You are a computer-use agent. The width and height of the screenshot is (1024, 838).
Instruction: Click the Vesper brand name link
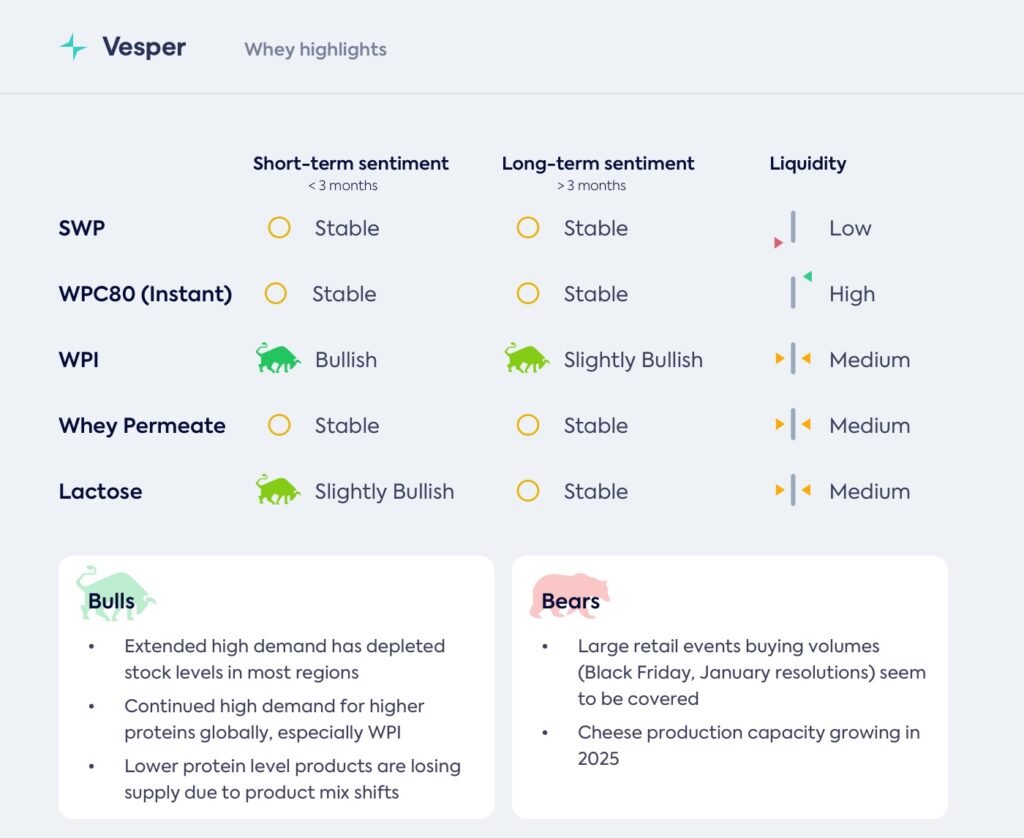pyautogui.click(x=144, y=47)
